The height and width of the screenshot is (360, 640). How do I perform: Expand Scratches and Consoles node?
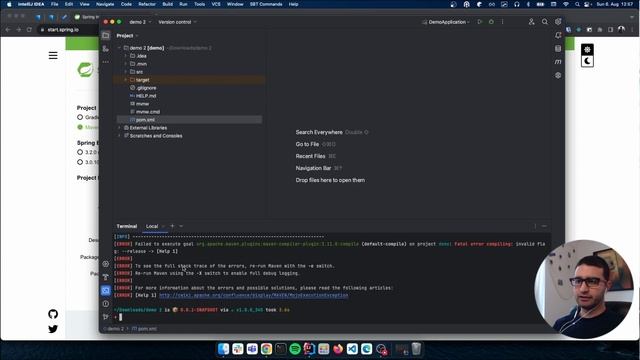click(119, 136)
